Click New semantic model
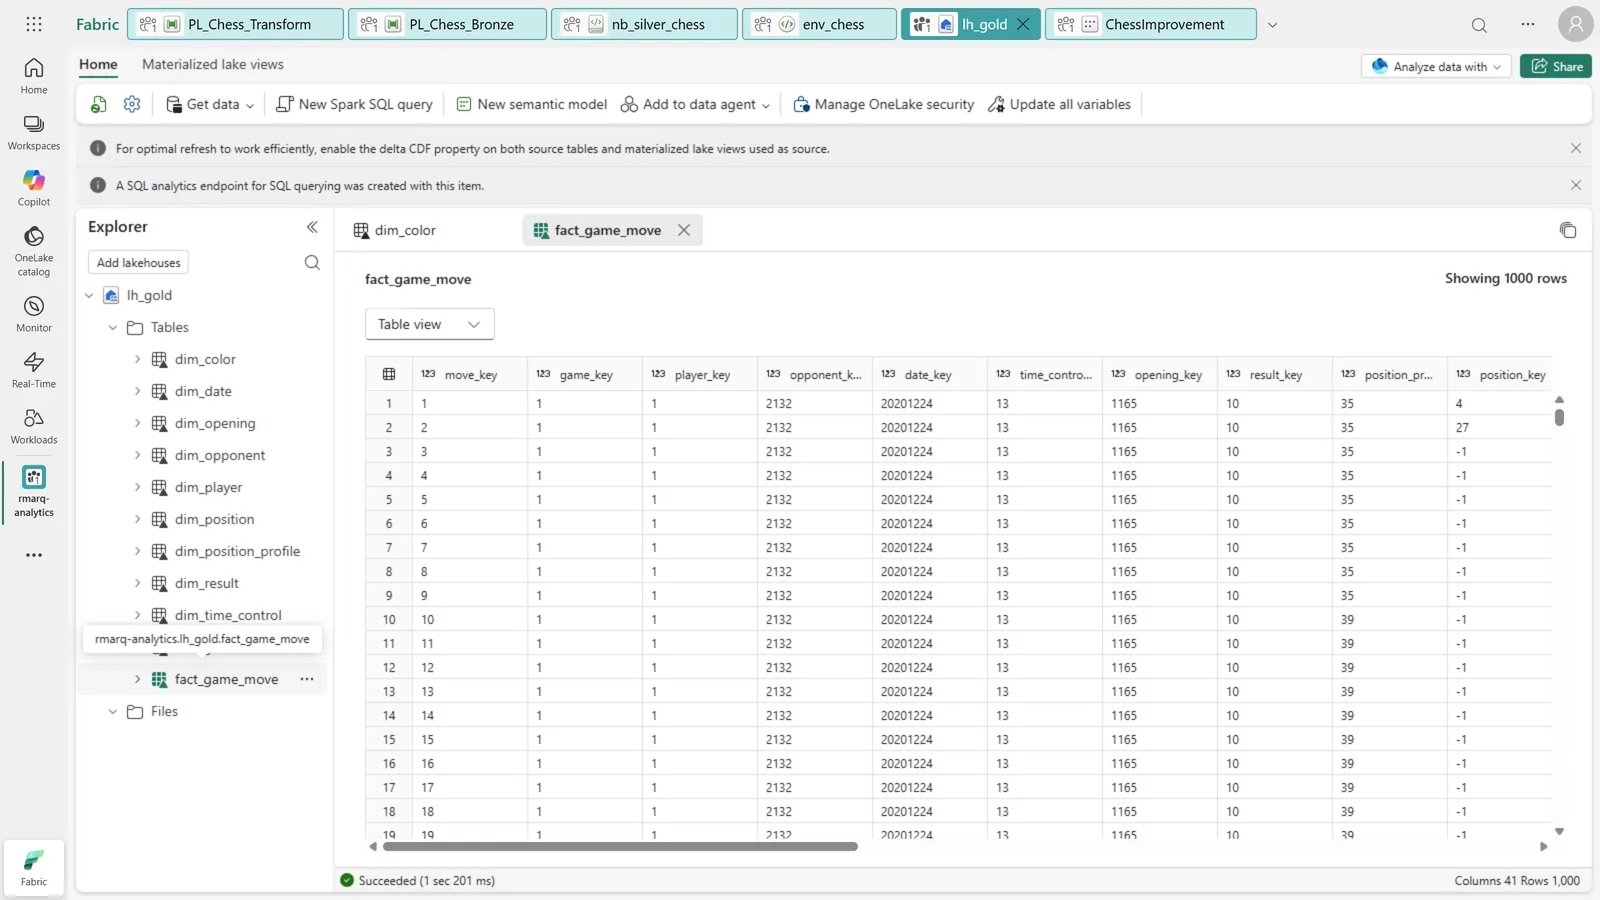 531,104
